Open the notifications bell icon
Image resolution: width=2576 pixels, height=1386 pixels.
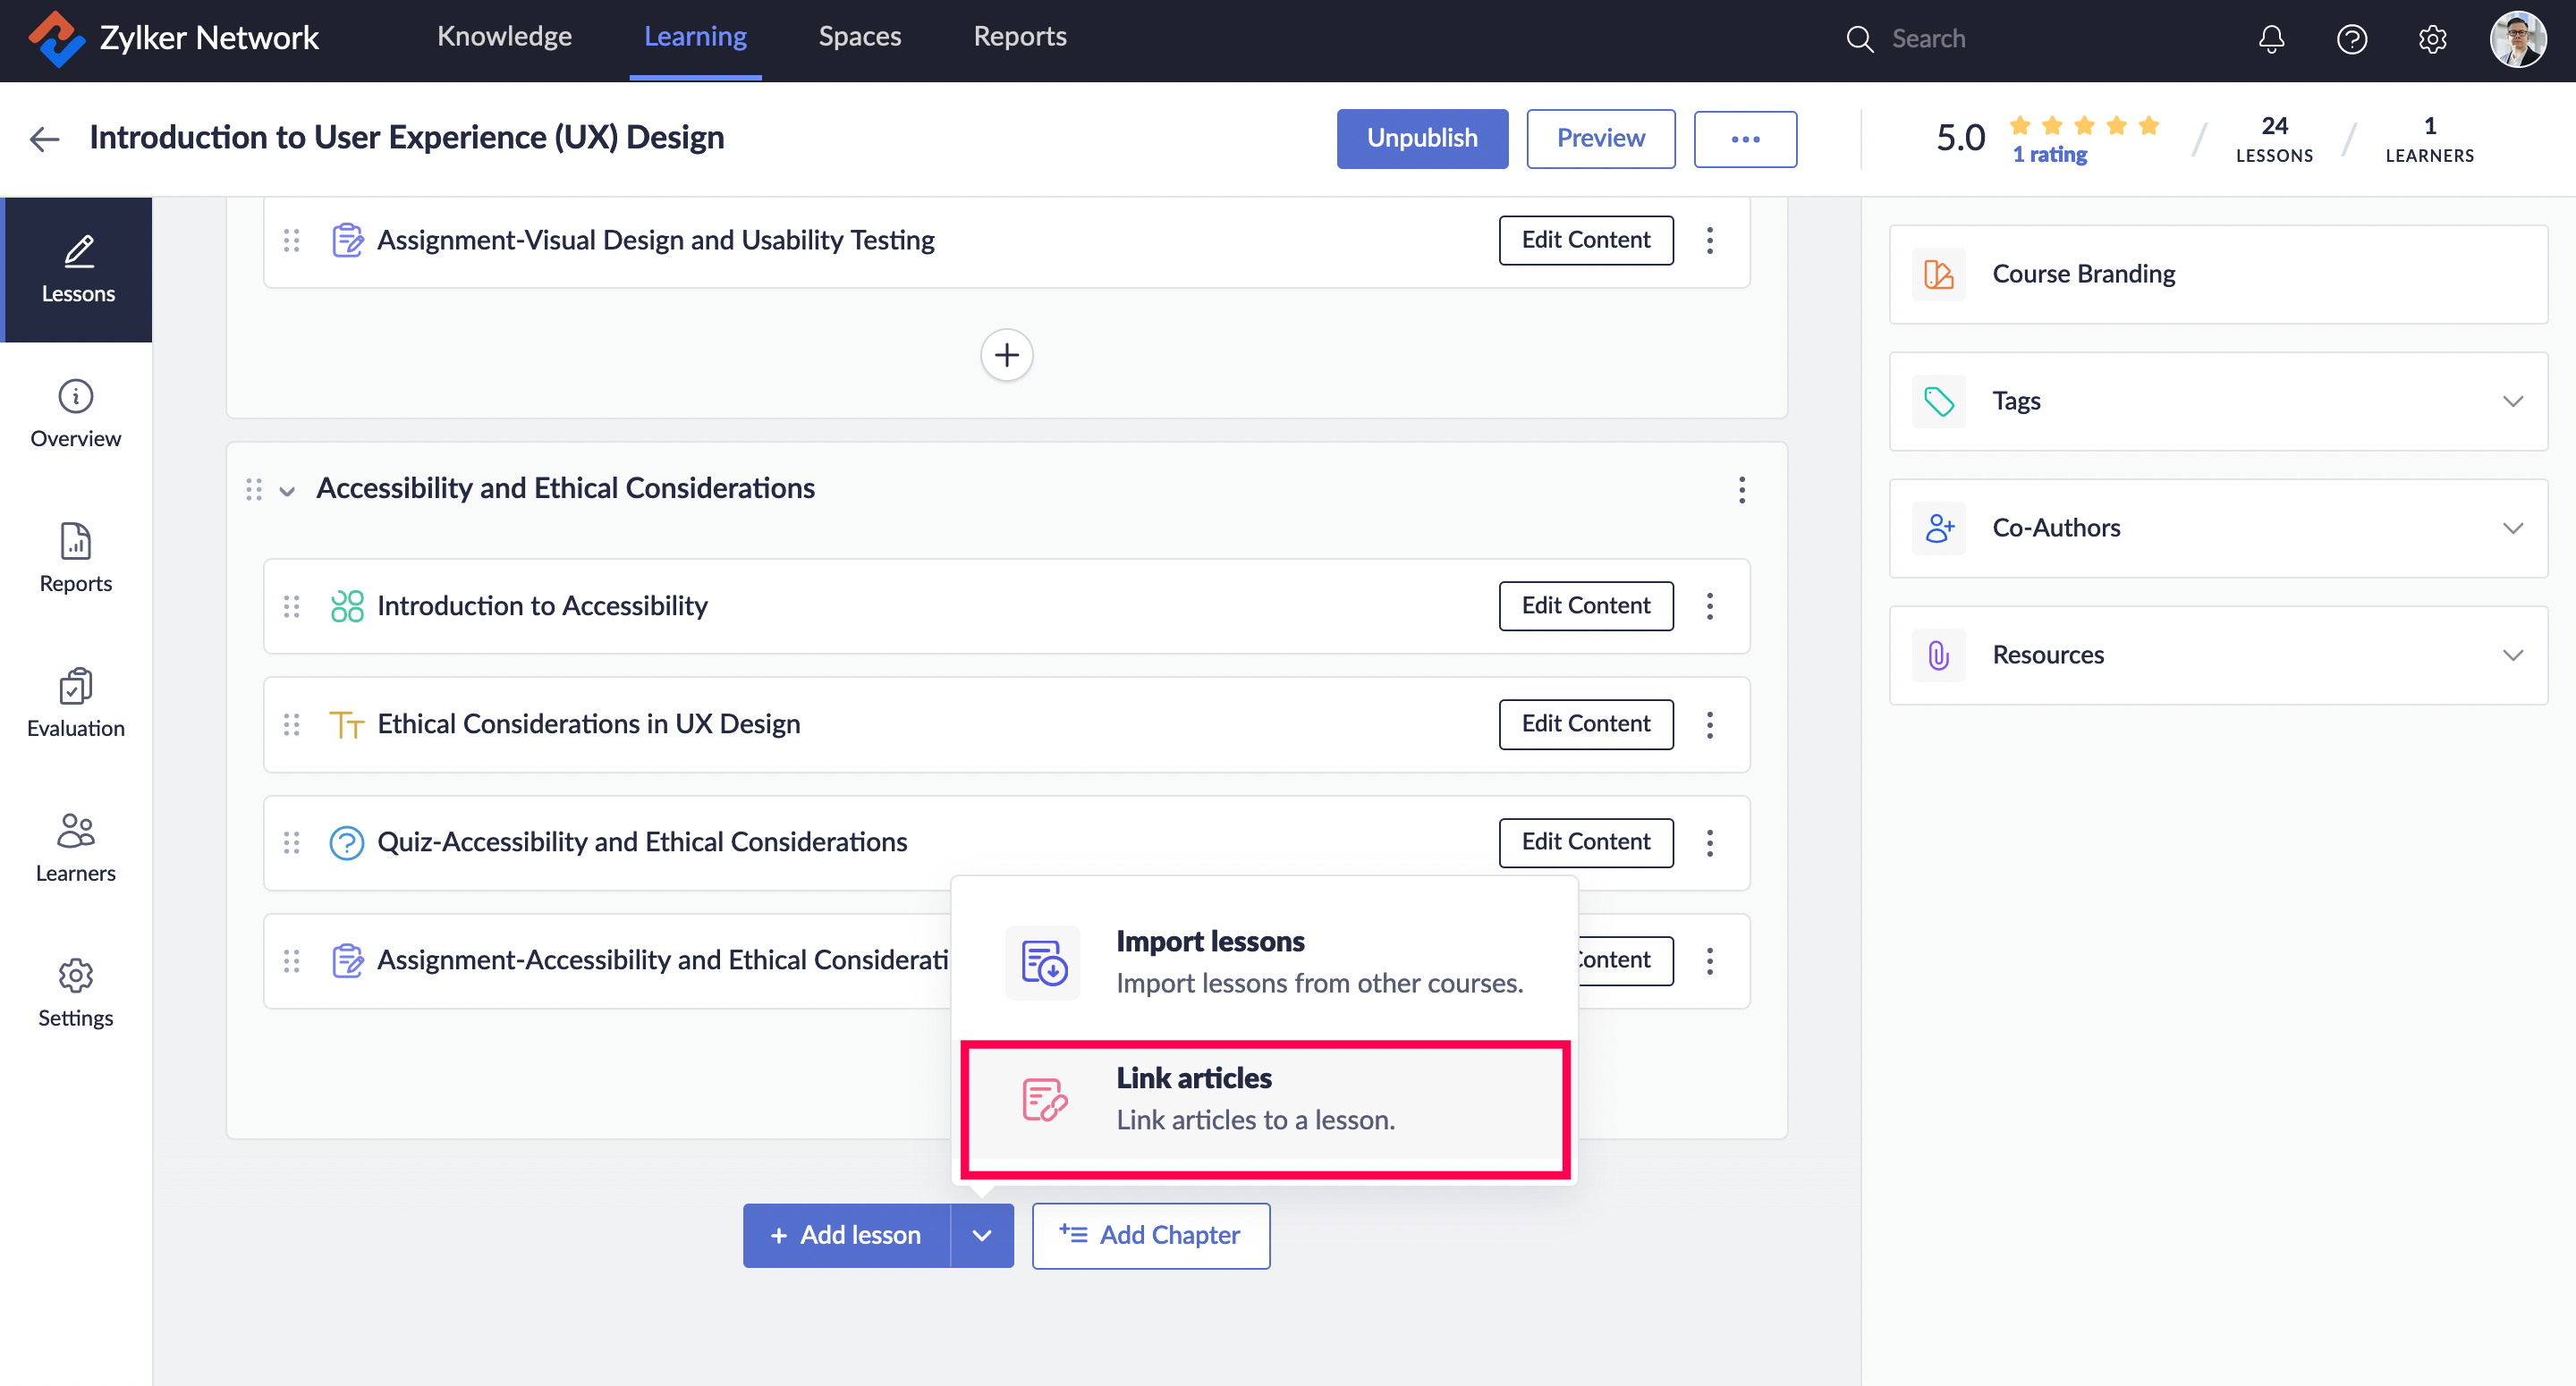pyautogui.click(x=2271, y=39)
